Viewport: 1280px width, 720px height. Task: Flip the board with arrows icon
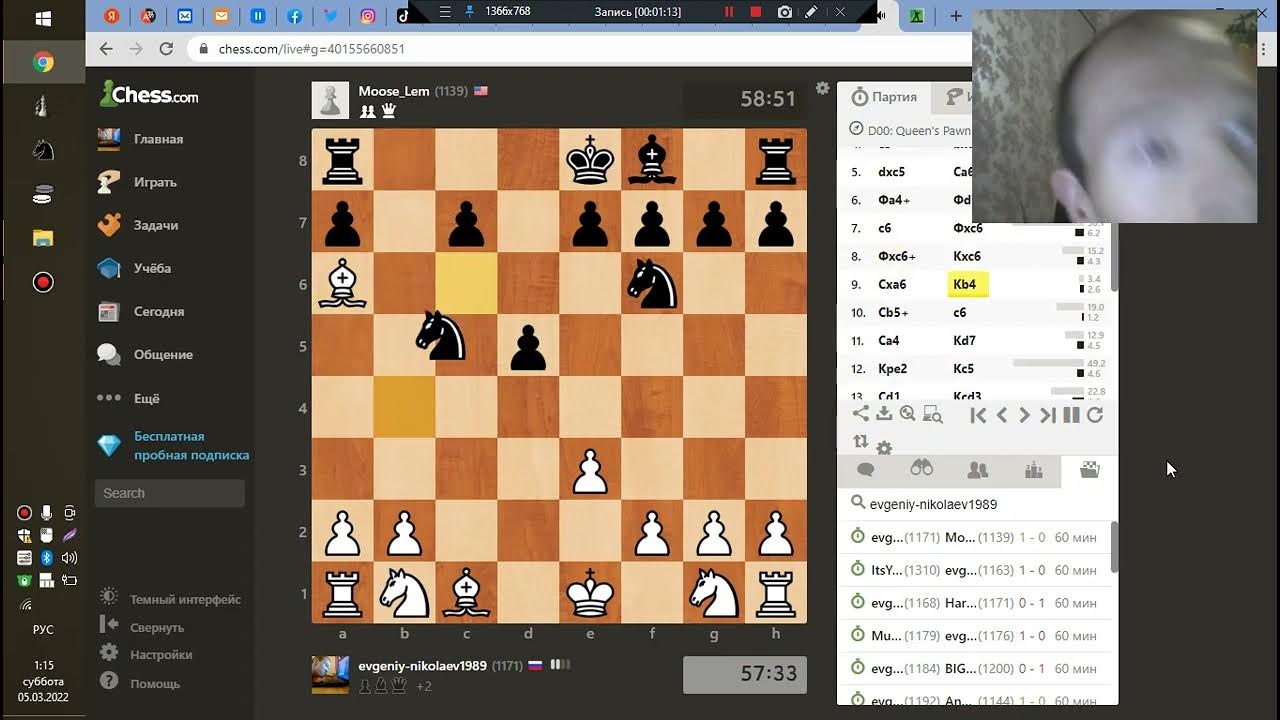click(860, 441)
